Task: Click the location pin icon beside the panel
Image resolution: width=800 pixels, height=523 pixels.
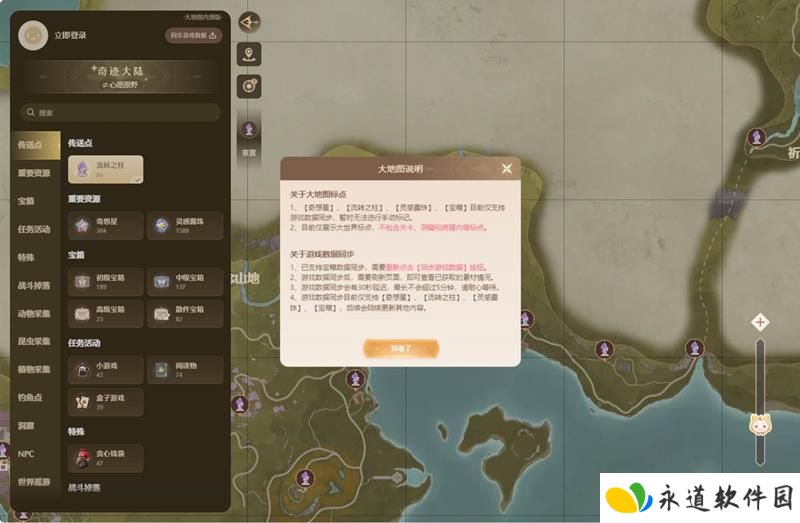Action: (x=249, y=54)
